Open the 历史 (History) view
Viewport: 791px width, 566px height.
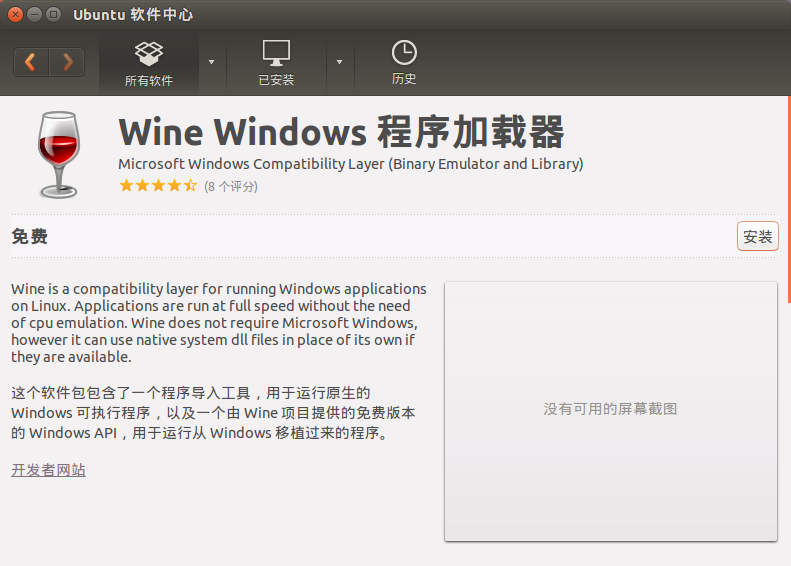[x=404, y=63]
